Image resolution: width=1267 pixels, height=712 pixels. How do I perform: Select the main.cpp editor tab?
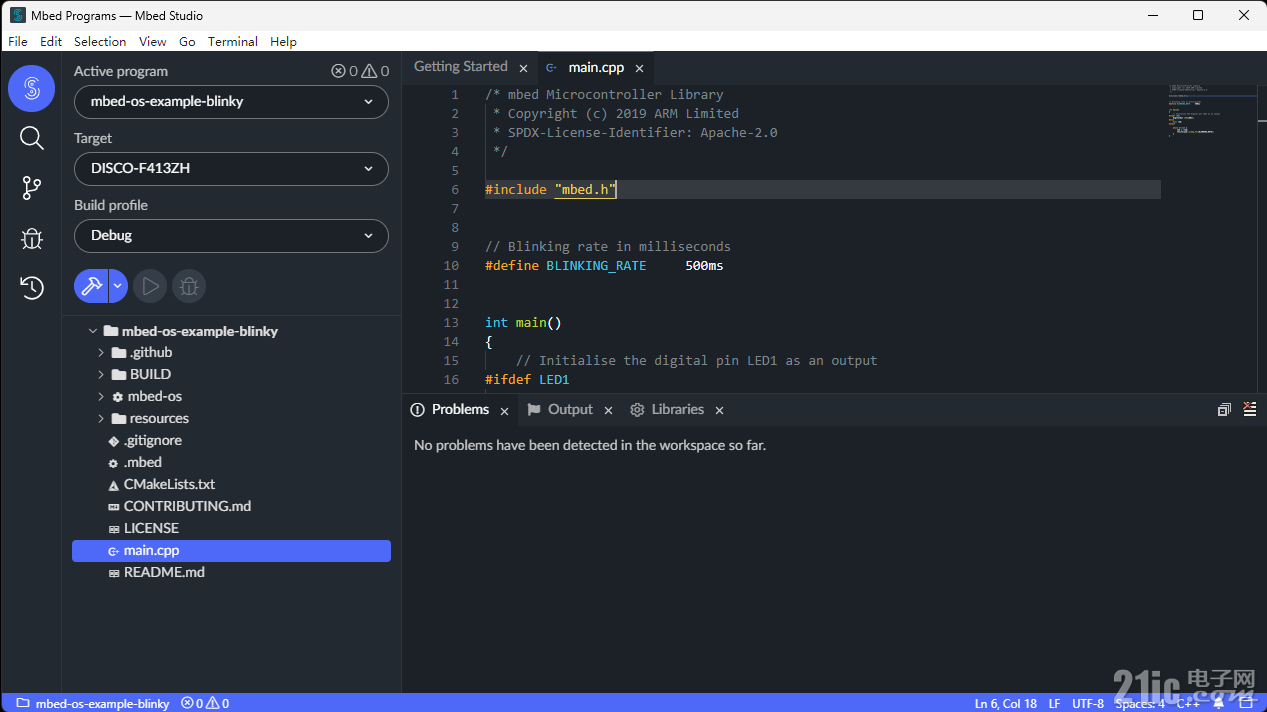[x=596, y=68]
